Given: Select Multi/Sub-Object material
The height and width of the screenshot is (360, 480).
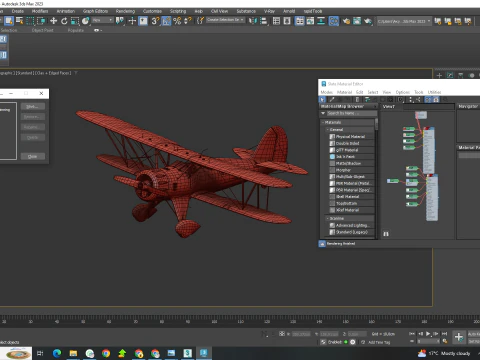Looking at the screenshot, I should coord(350,177).
